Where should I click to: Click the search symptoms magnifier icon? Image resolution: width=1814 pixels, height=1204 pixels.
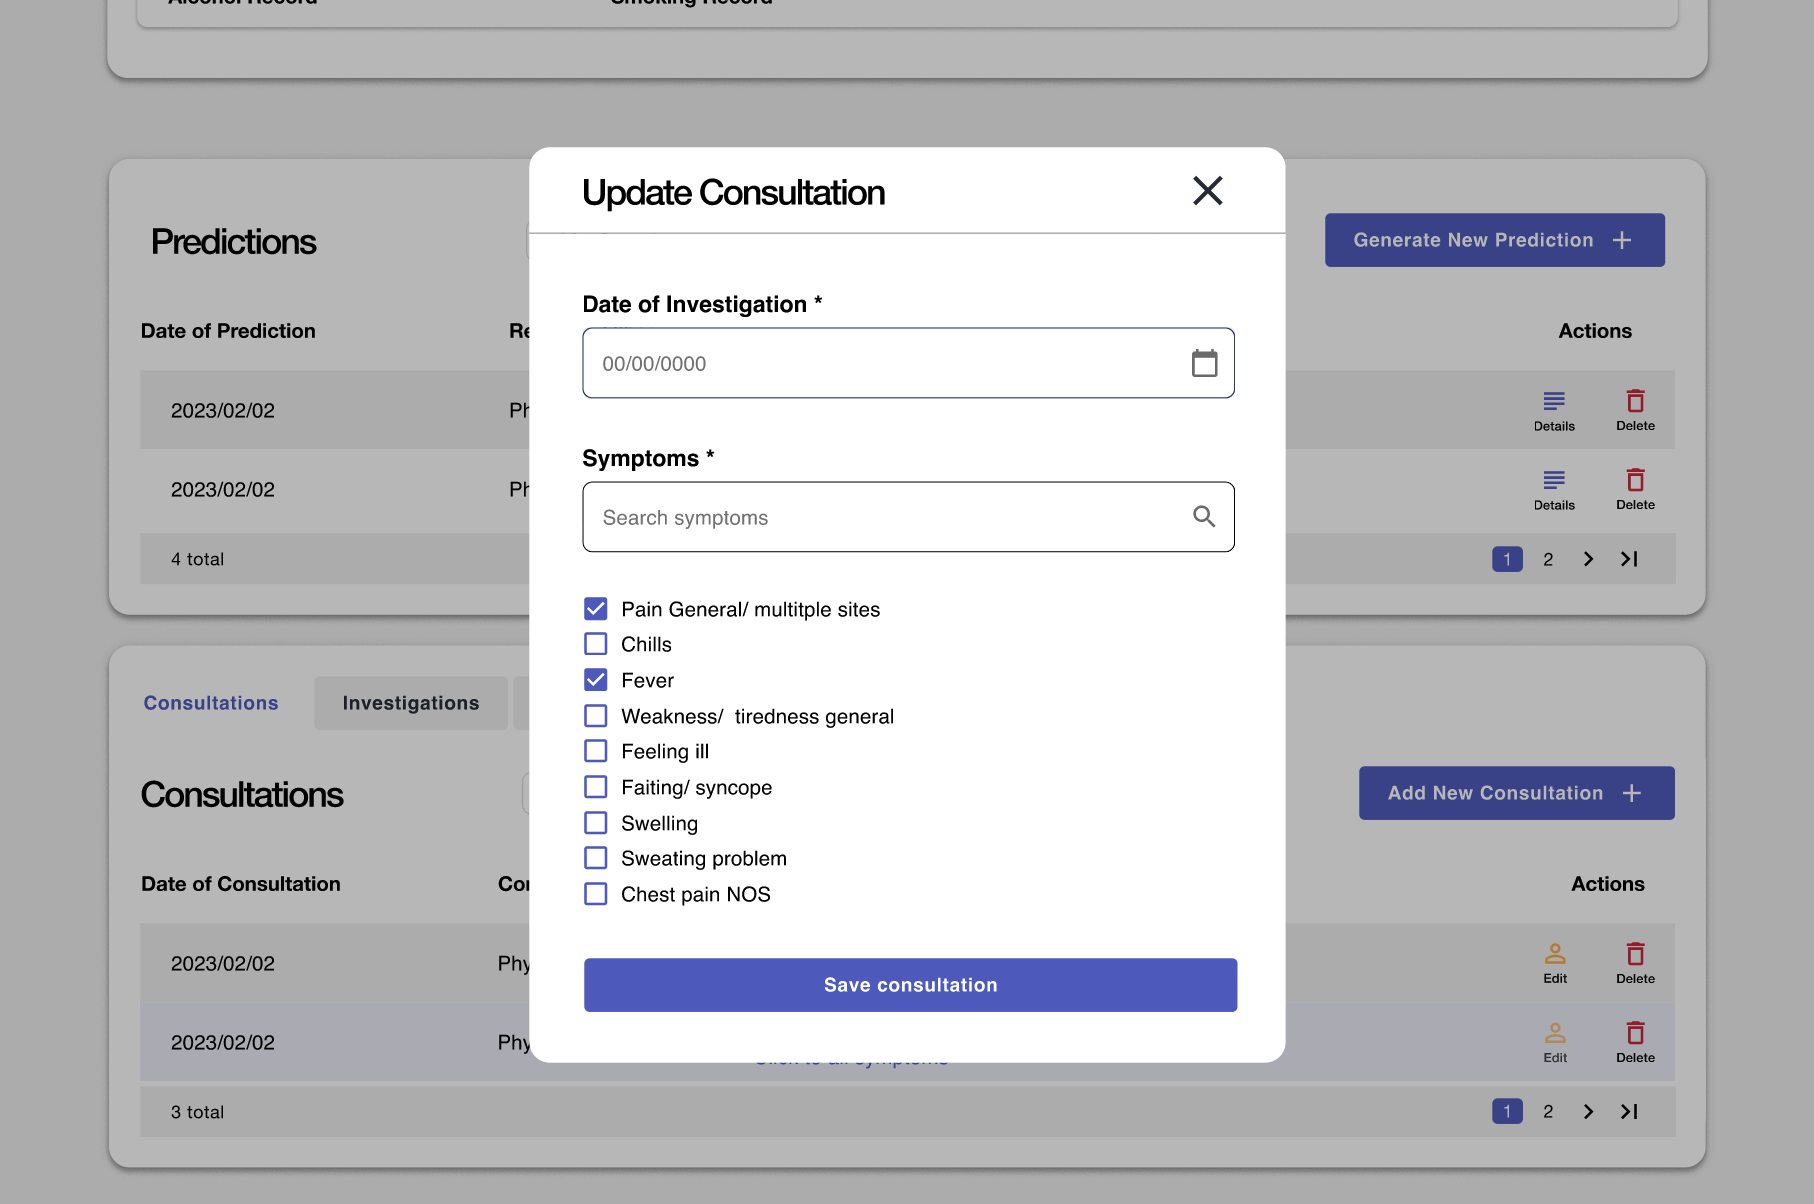[x=1203, y=517]
